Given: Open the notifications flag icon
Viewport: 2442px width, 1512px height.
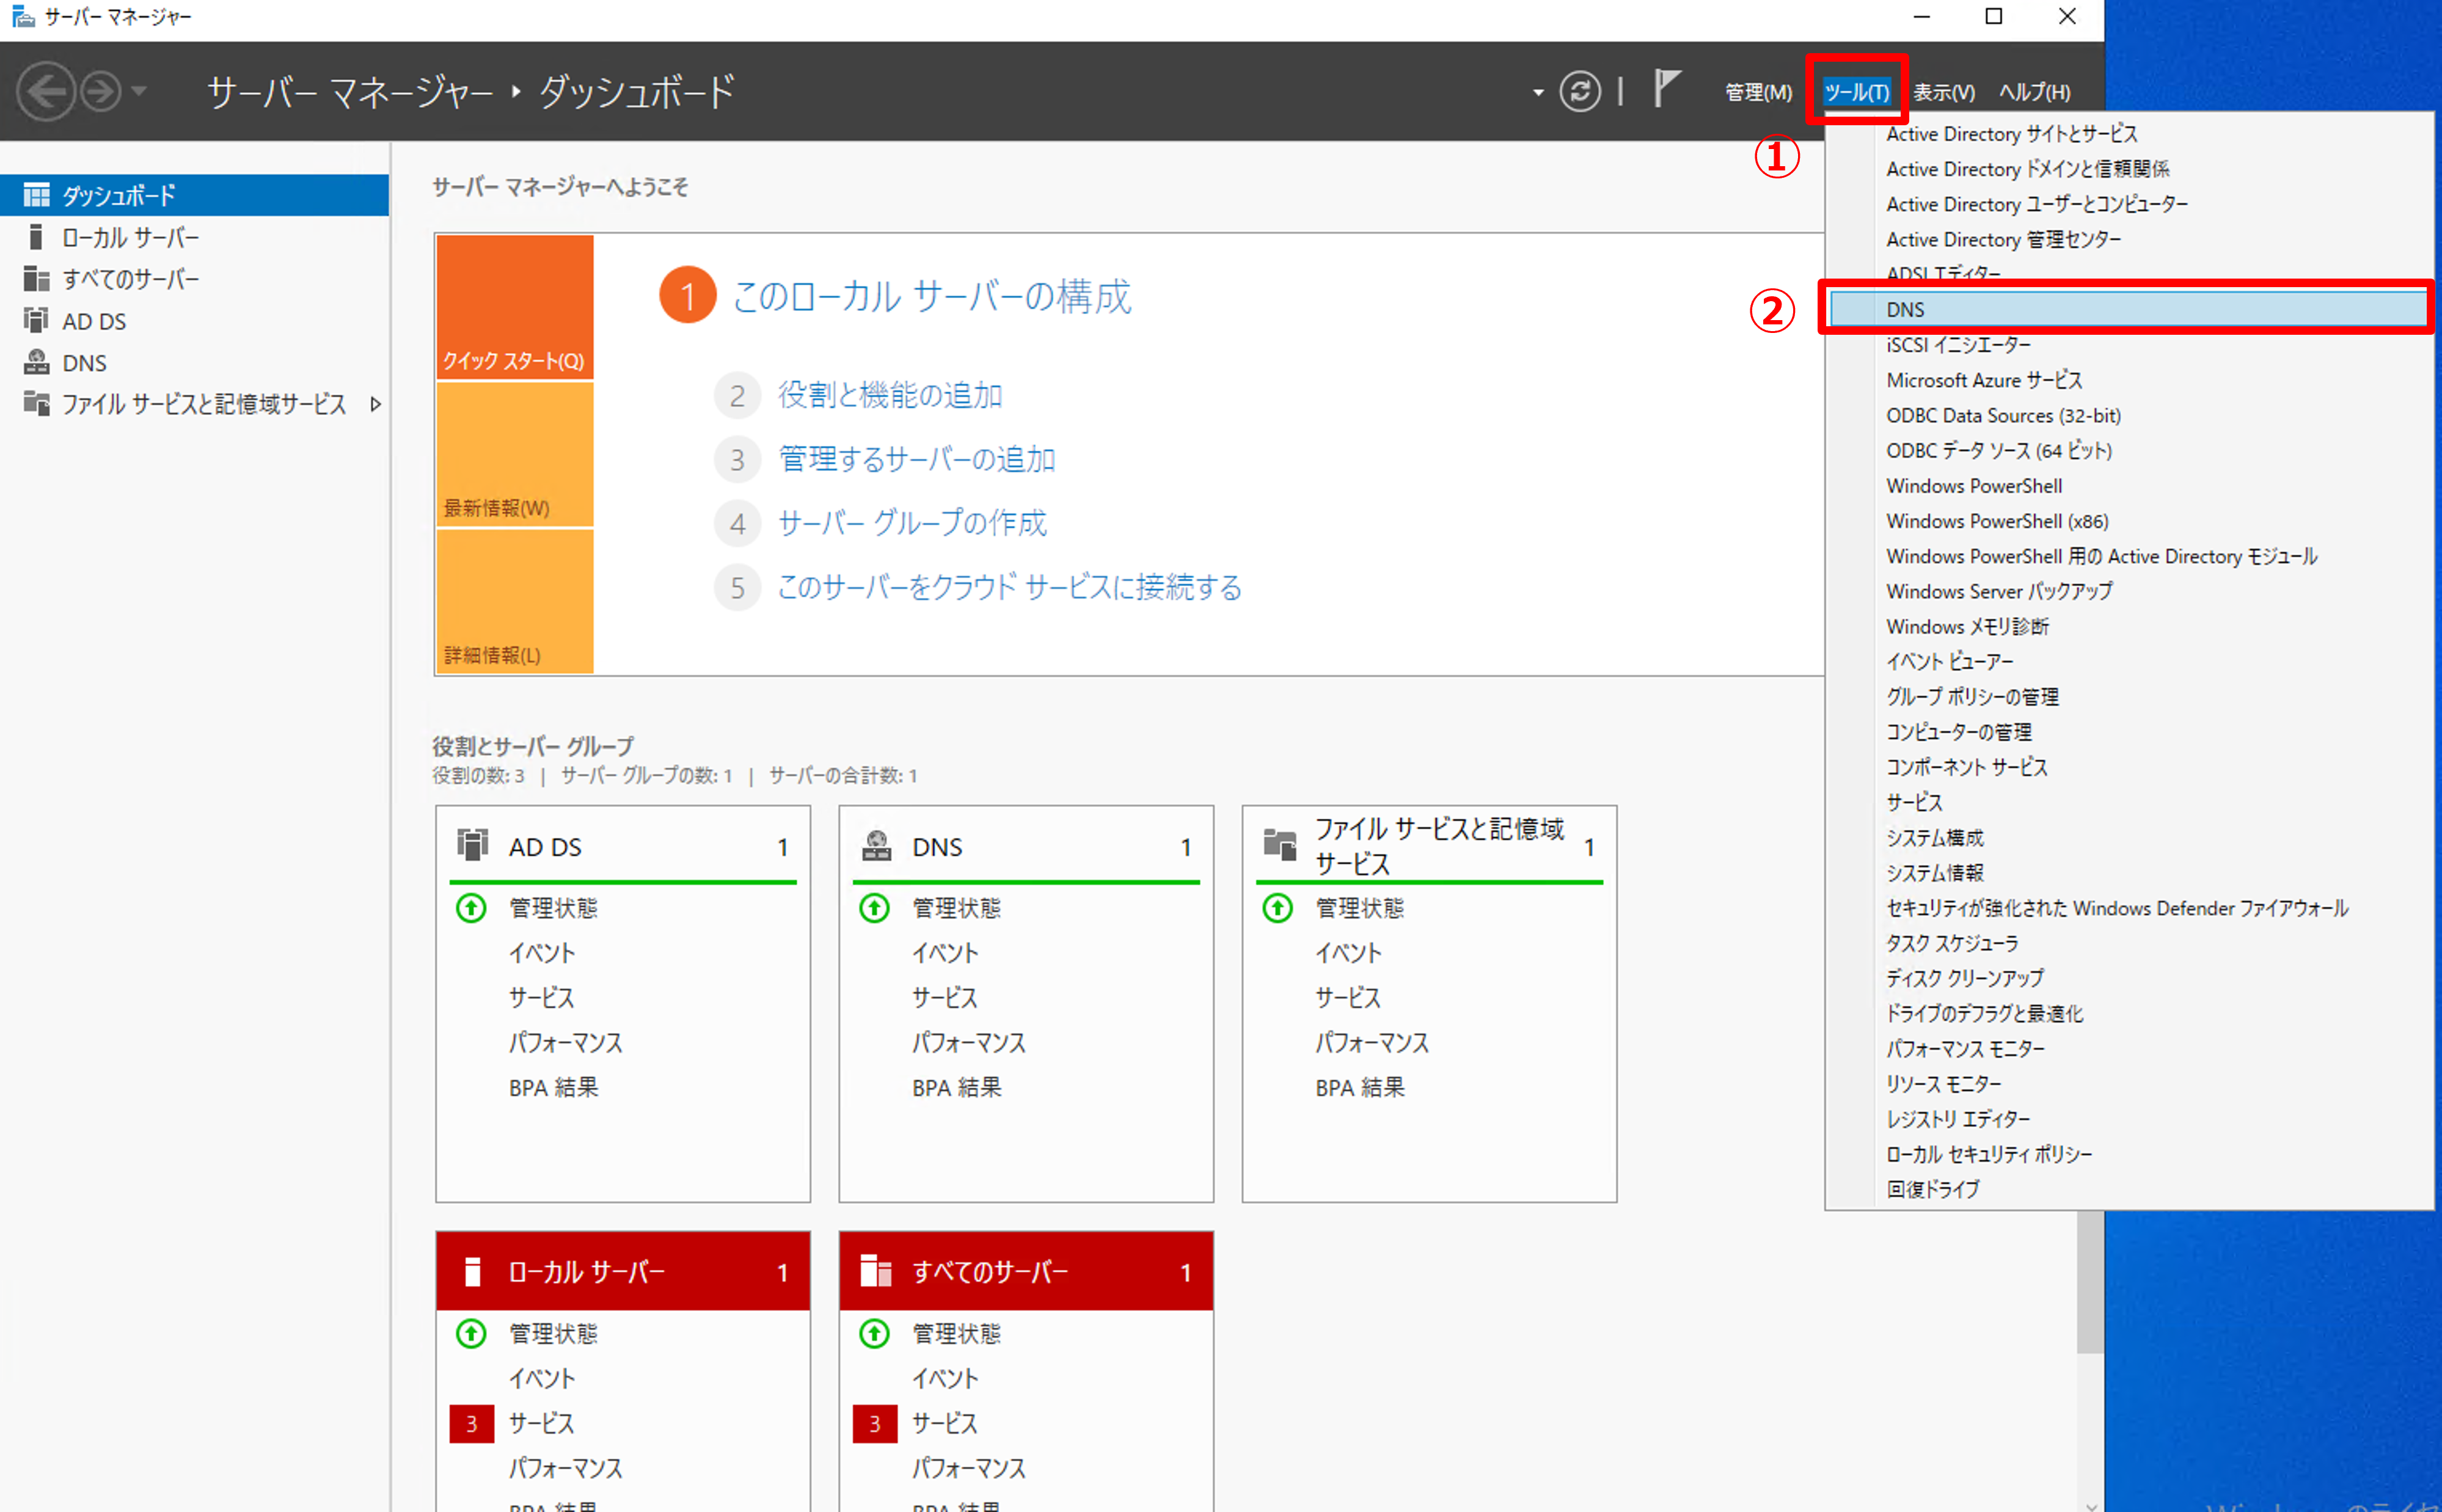Looking at the screenshot, I should 1665,90.
